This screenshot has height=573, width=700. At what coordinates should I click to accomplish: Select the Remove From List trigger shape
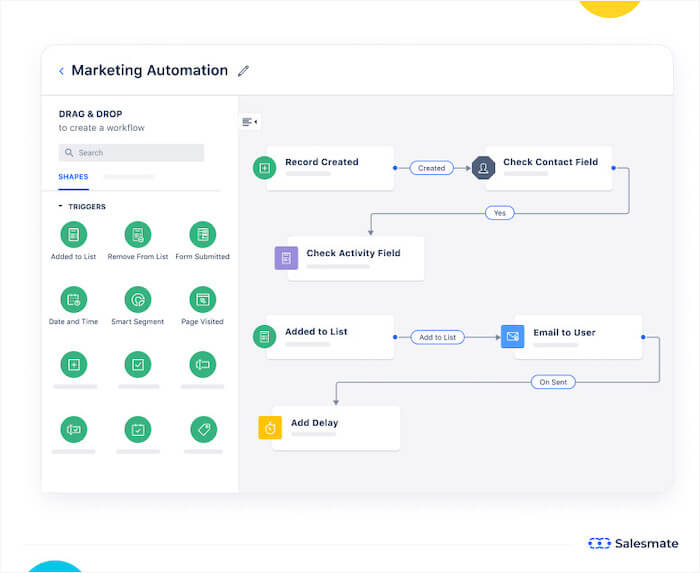138,234
